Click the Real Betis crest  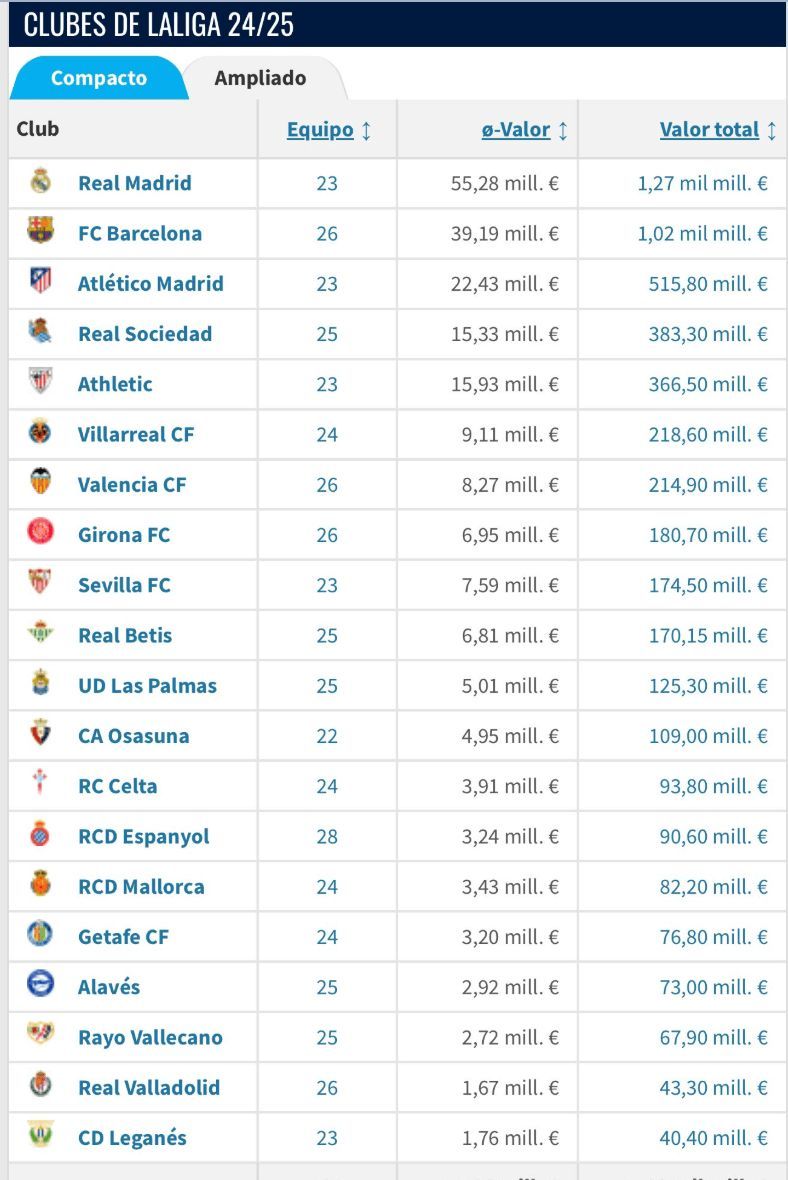tap(40, 635)
